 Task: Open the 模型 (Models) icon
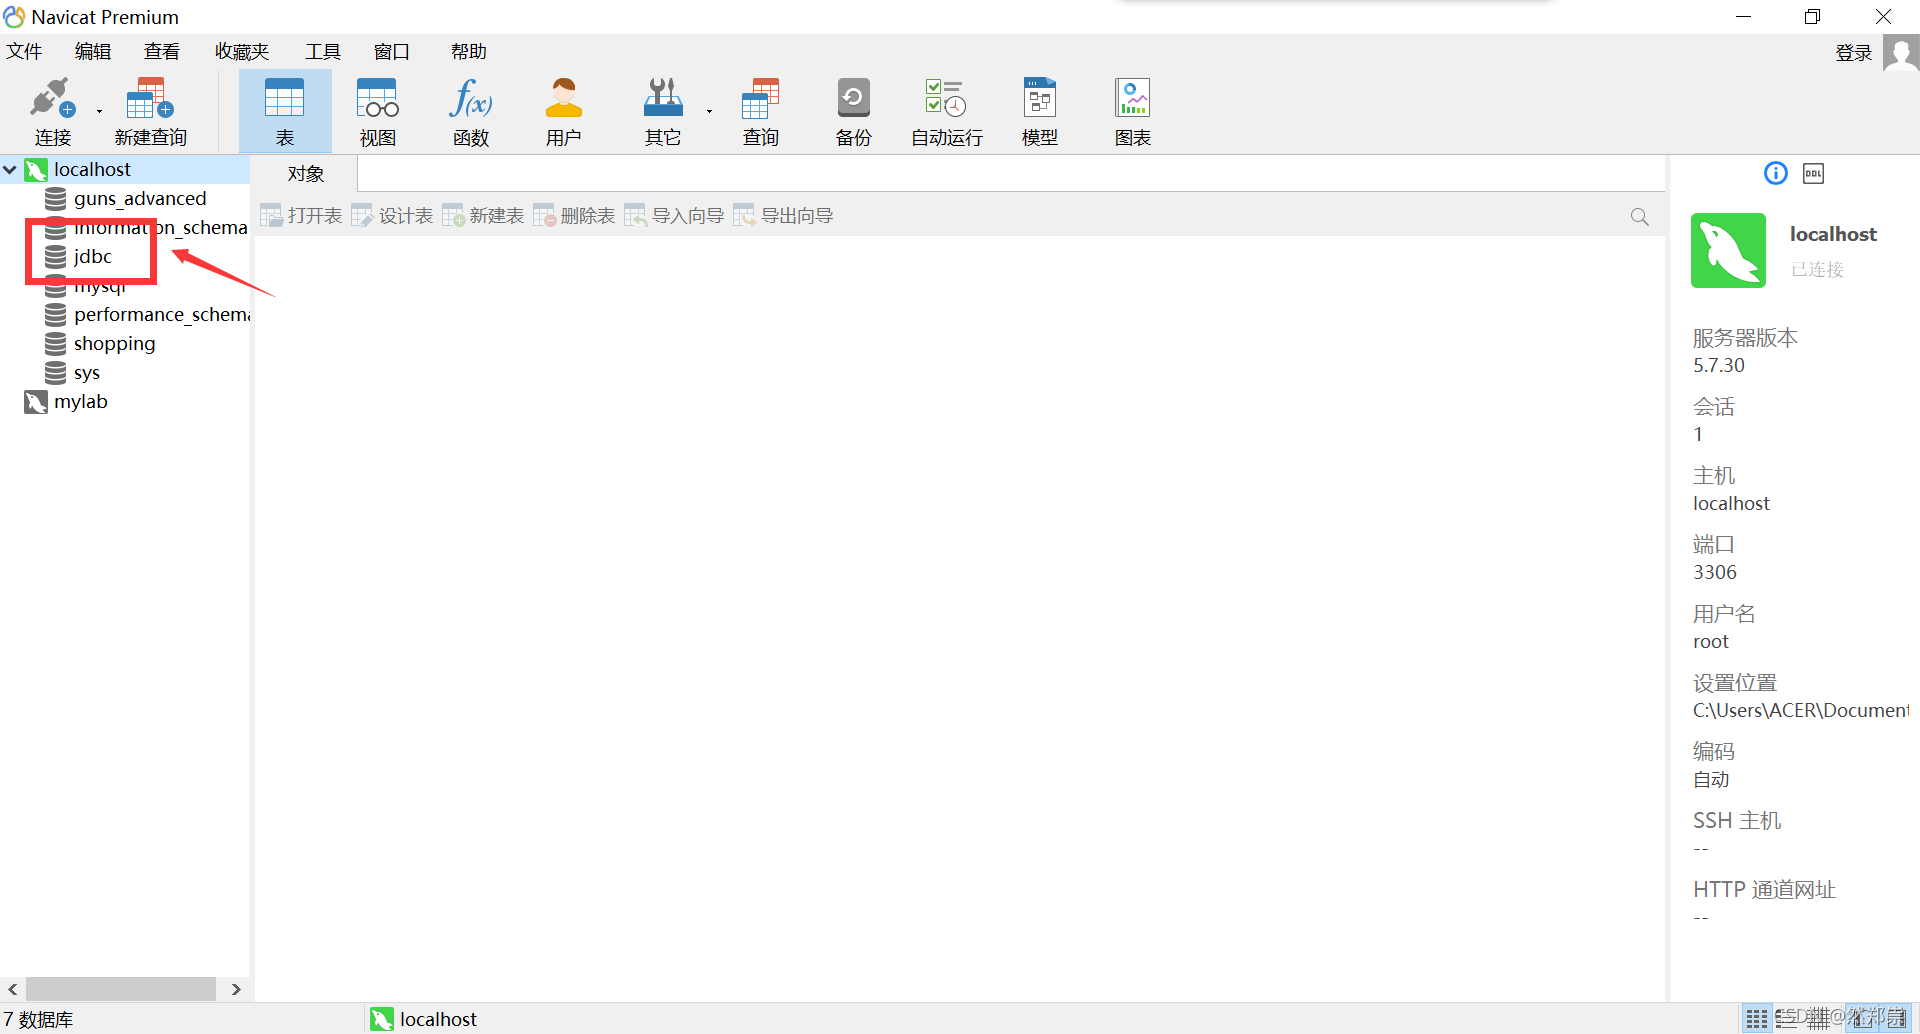pyautogui.click(x=1039, y=110)
